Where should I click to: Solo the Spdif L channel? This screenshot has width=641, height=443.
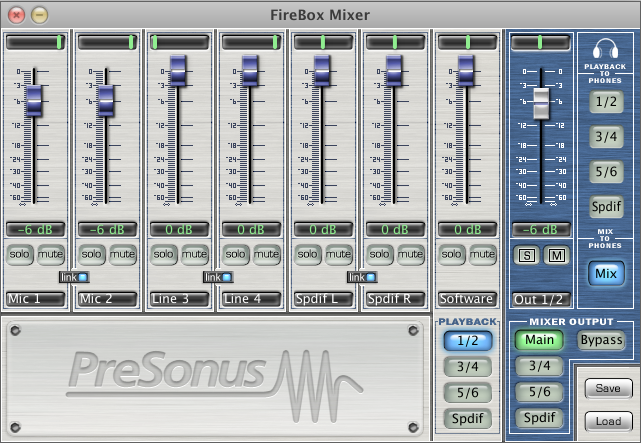click(307, 255)
